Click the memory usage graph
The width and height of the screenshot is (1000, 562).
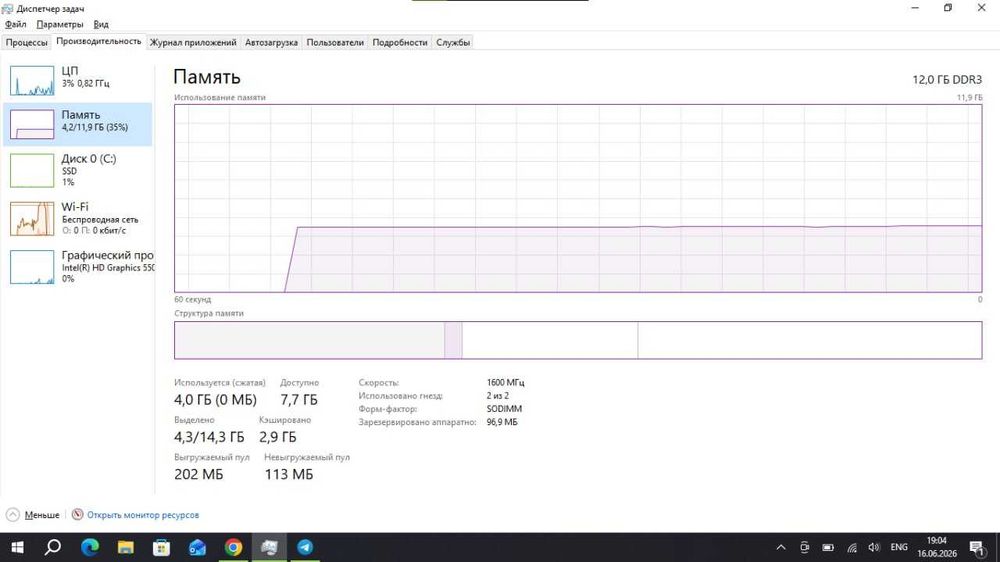click(578, 198)
